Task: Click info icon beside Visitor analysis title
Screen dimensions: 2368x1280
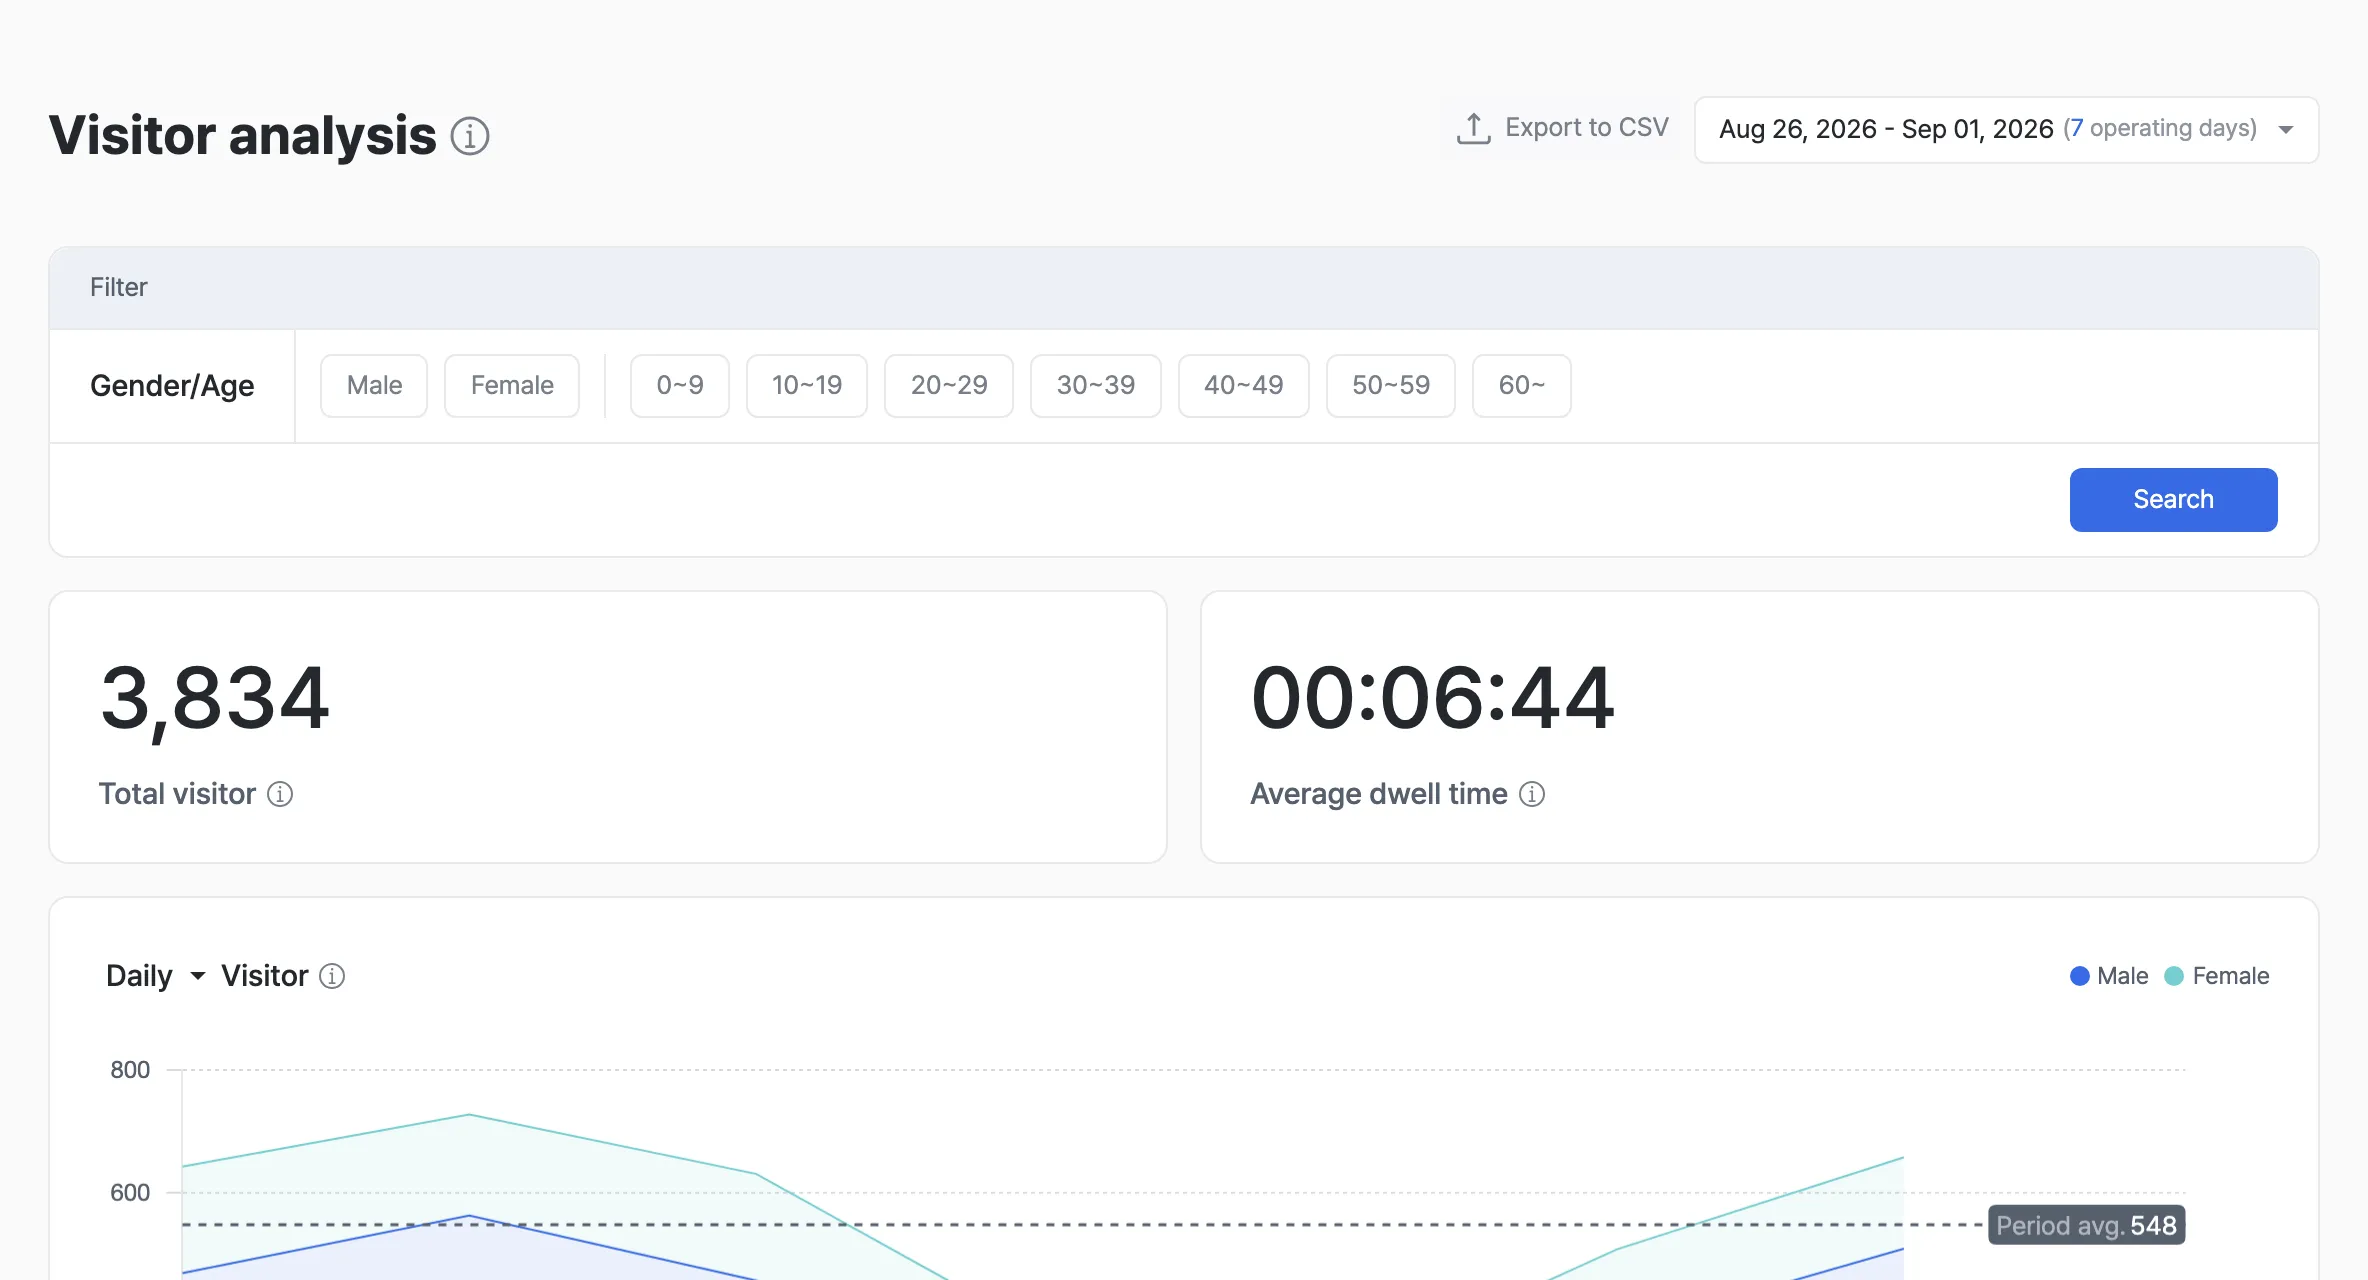Action: click(470, 136)
